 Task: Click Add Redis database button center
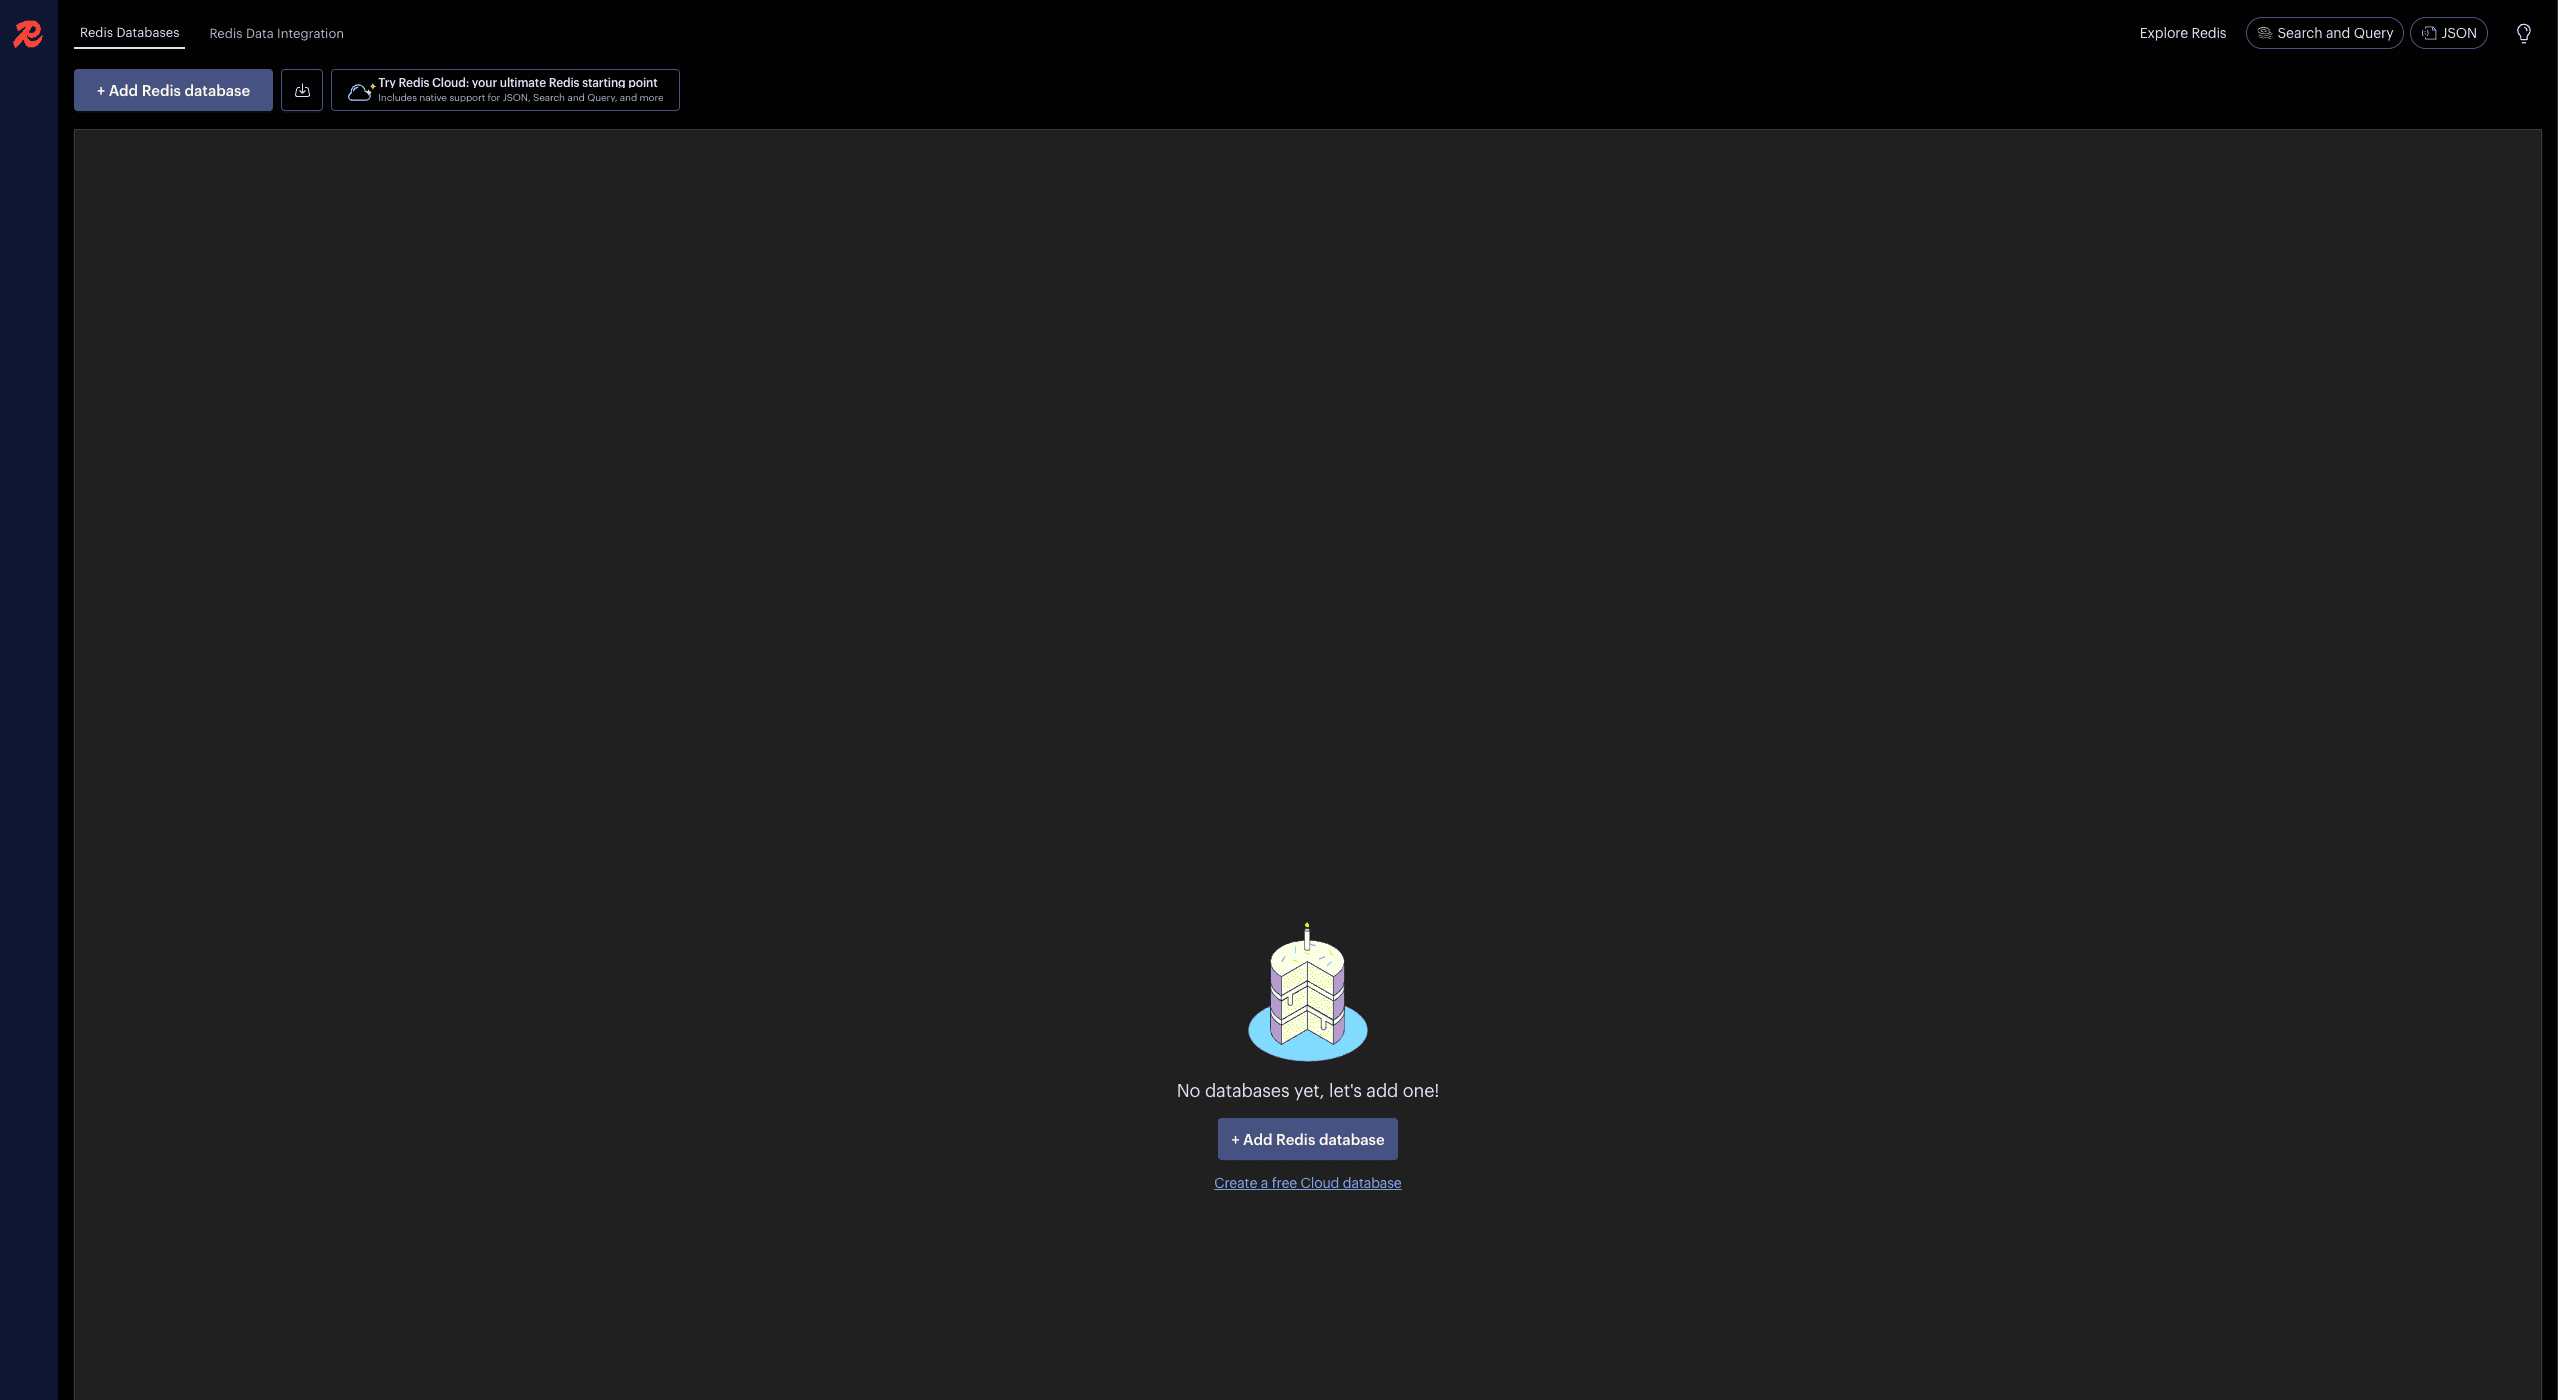point(1307,1140)
